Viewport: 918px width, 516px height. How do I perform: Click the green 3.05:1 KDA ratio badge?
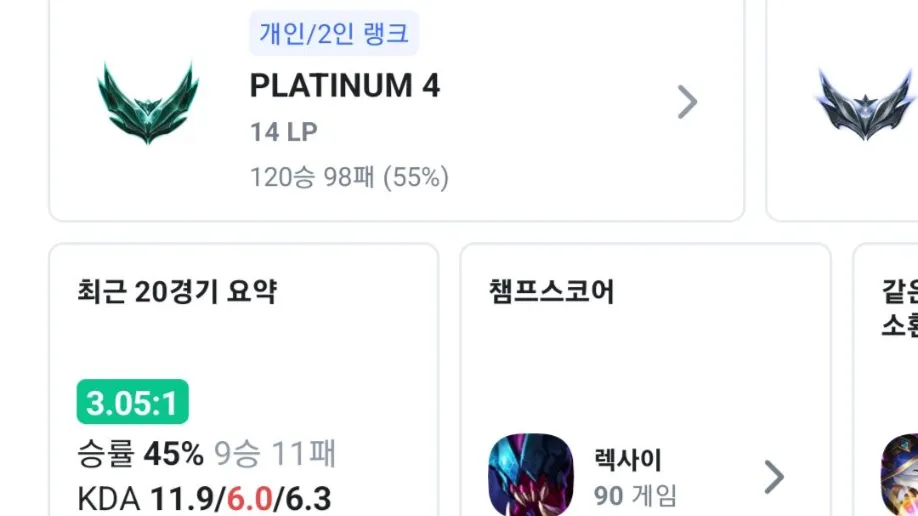(132, 402)
